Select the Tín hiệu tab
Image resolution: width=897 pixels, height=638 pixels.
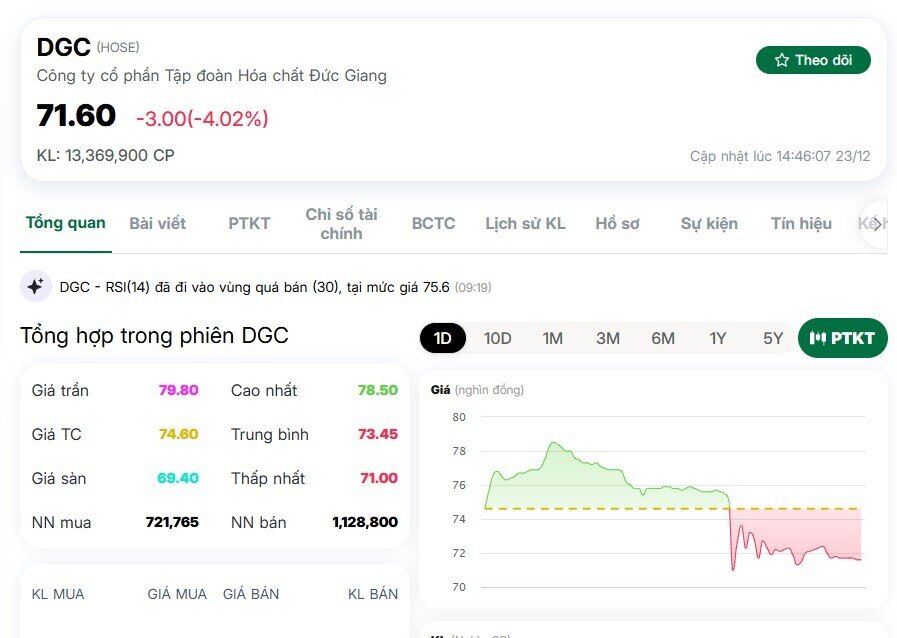799,223
